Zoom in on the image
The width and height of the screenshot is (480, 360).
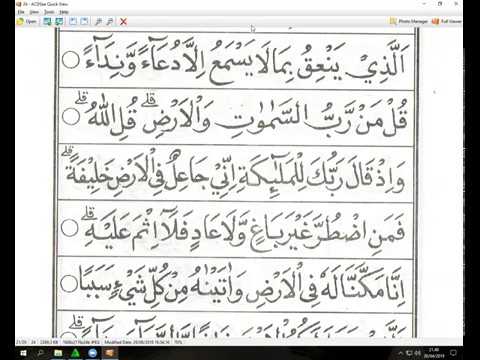point(98,22)
